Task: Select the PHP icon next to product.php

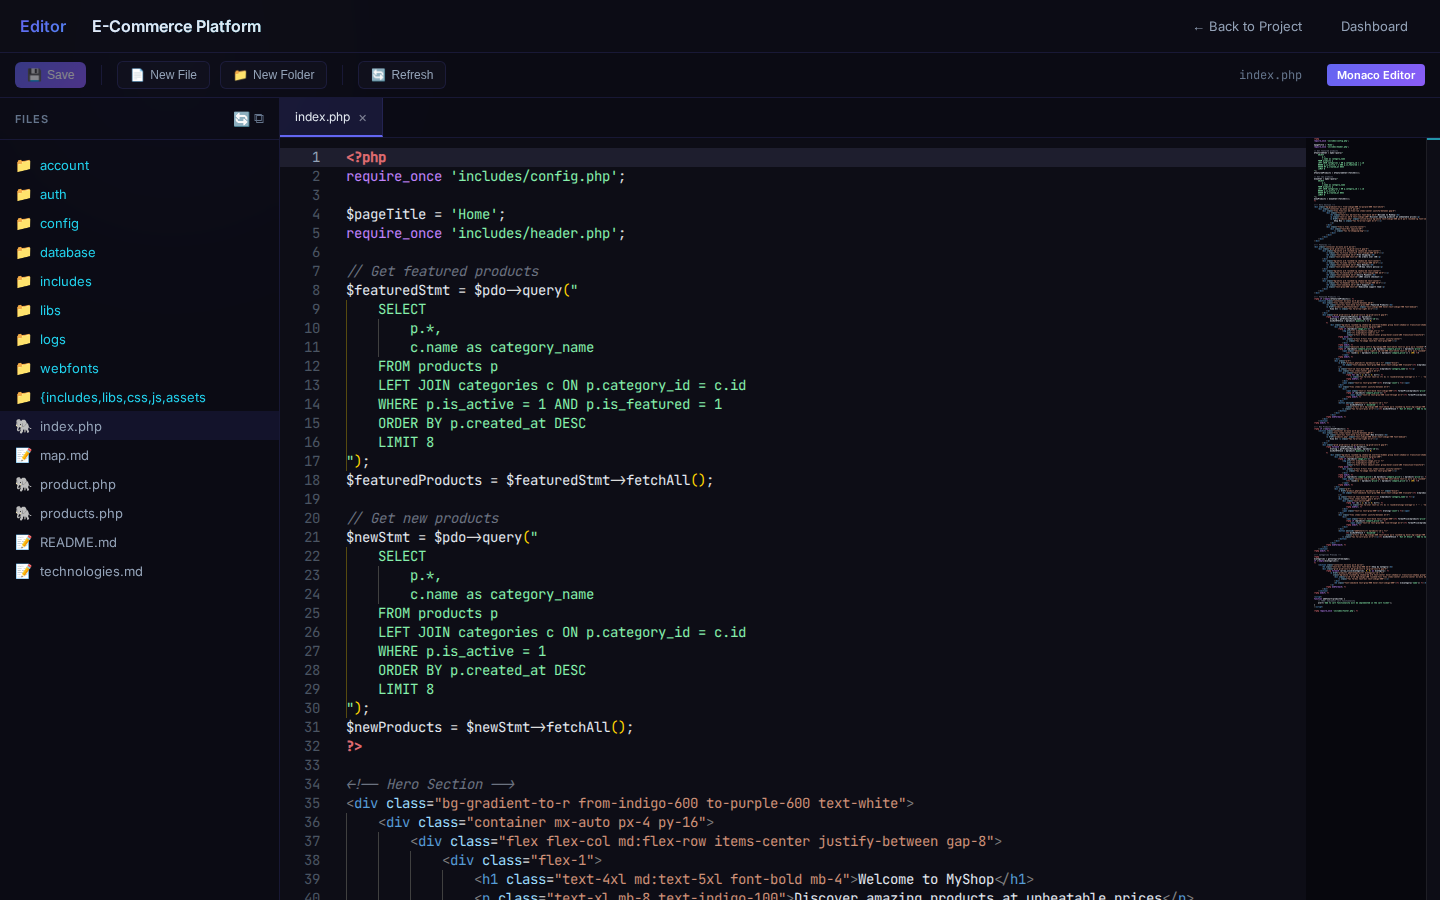Action: click(x=23, y=484)
